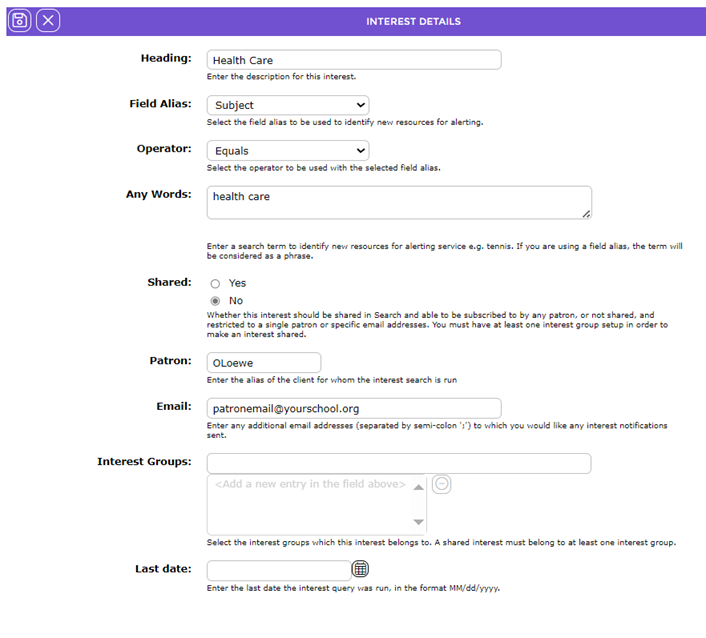Click the down arrow in Interest Groups list
The width and height of the screenshot is (706, 638).
point(418,522)
